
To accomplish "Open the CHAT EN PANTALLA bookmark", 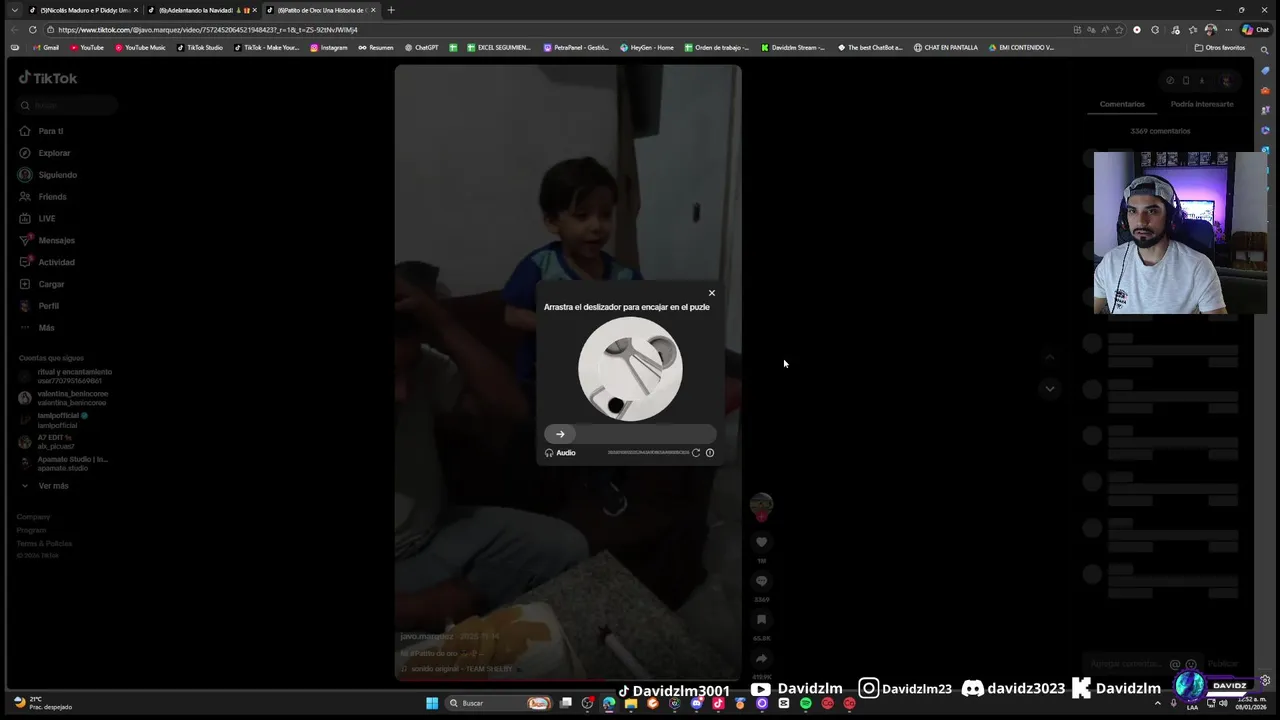I will click(x=946, y=47).
